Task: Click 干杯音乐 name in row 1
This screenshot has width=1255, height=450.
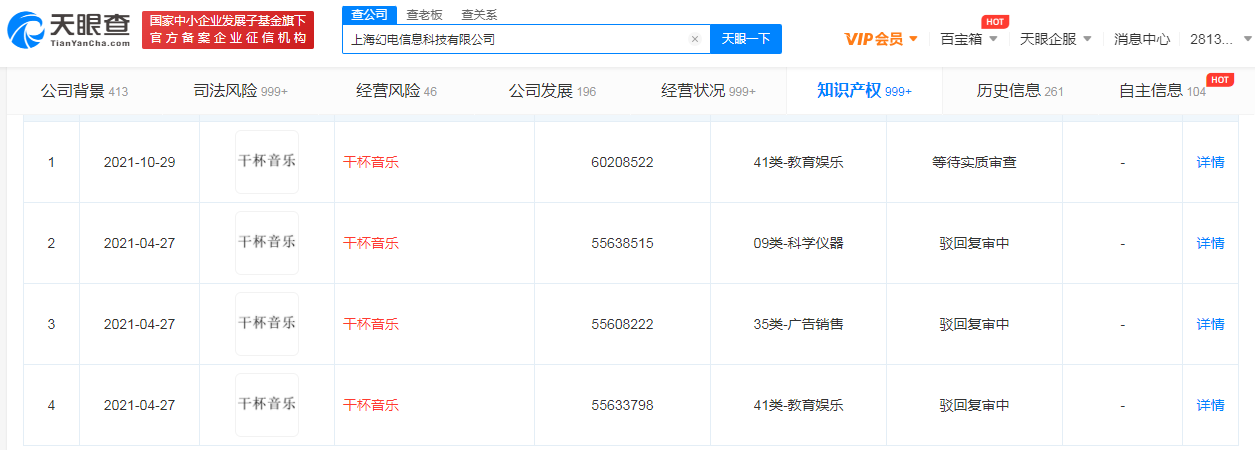Action: (371, 162)
